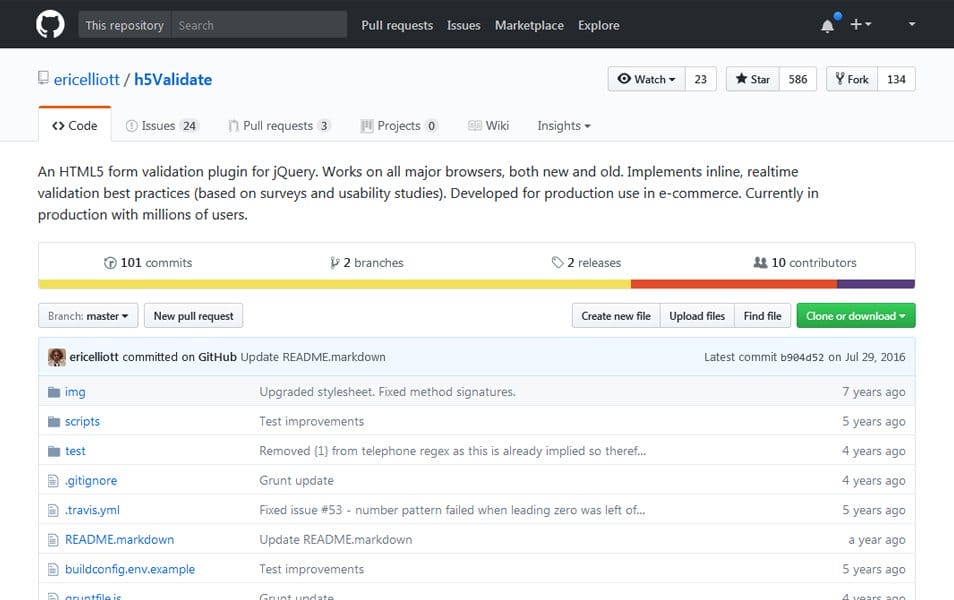
Task: Click the GitHub octocat logo
Action: [x=50, y=25]
